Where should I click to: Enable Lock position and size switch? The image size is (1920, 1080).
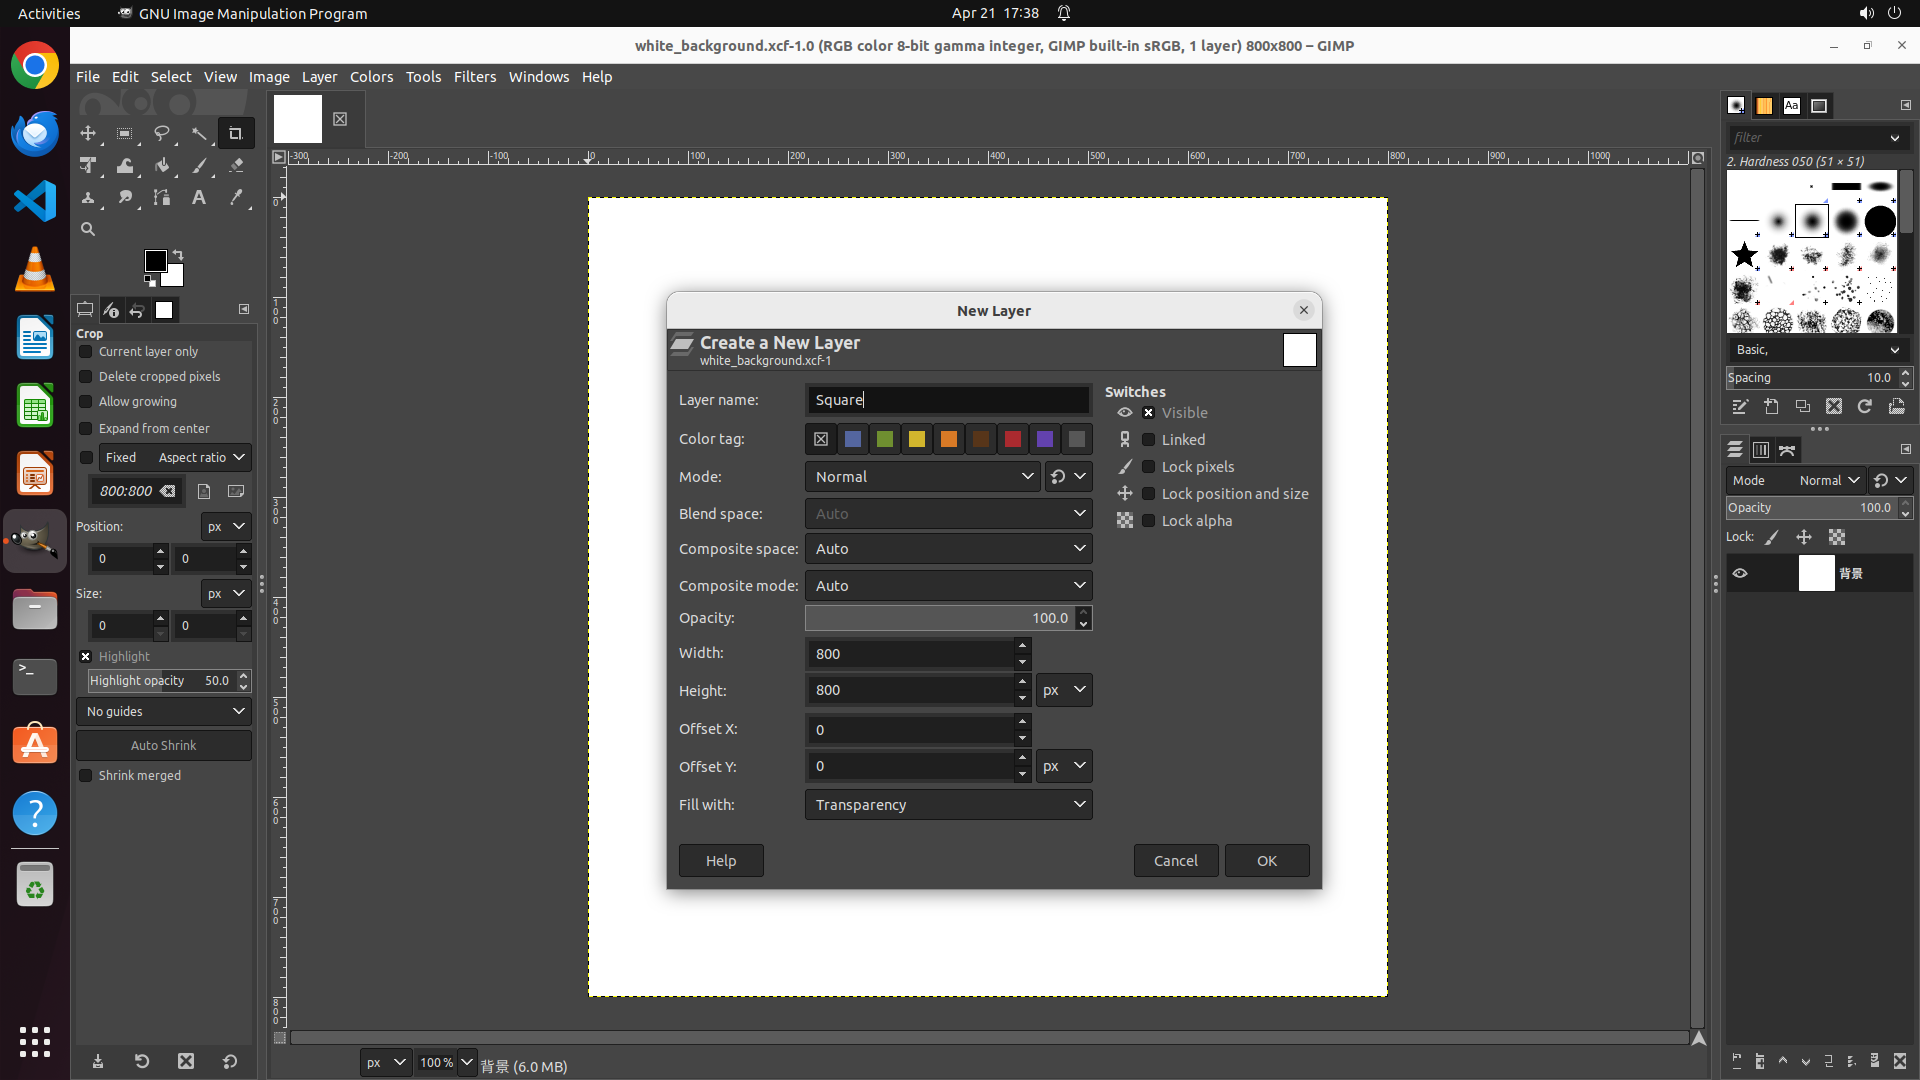point(1149,494)
